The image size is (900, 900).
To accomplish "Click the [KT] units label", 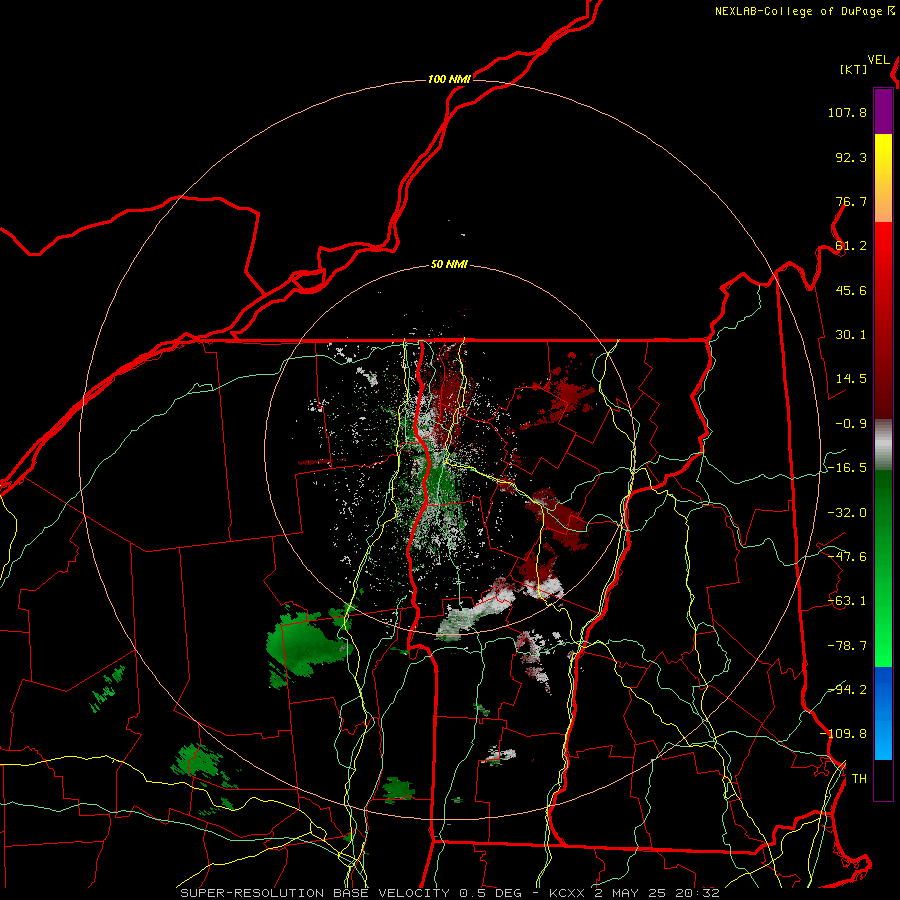I will pos(854,69).
